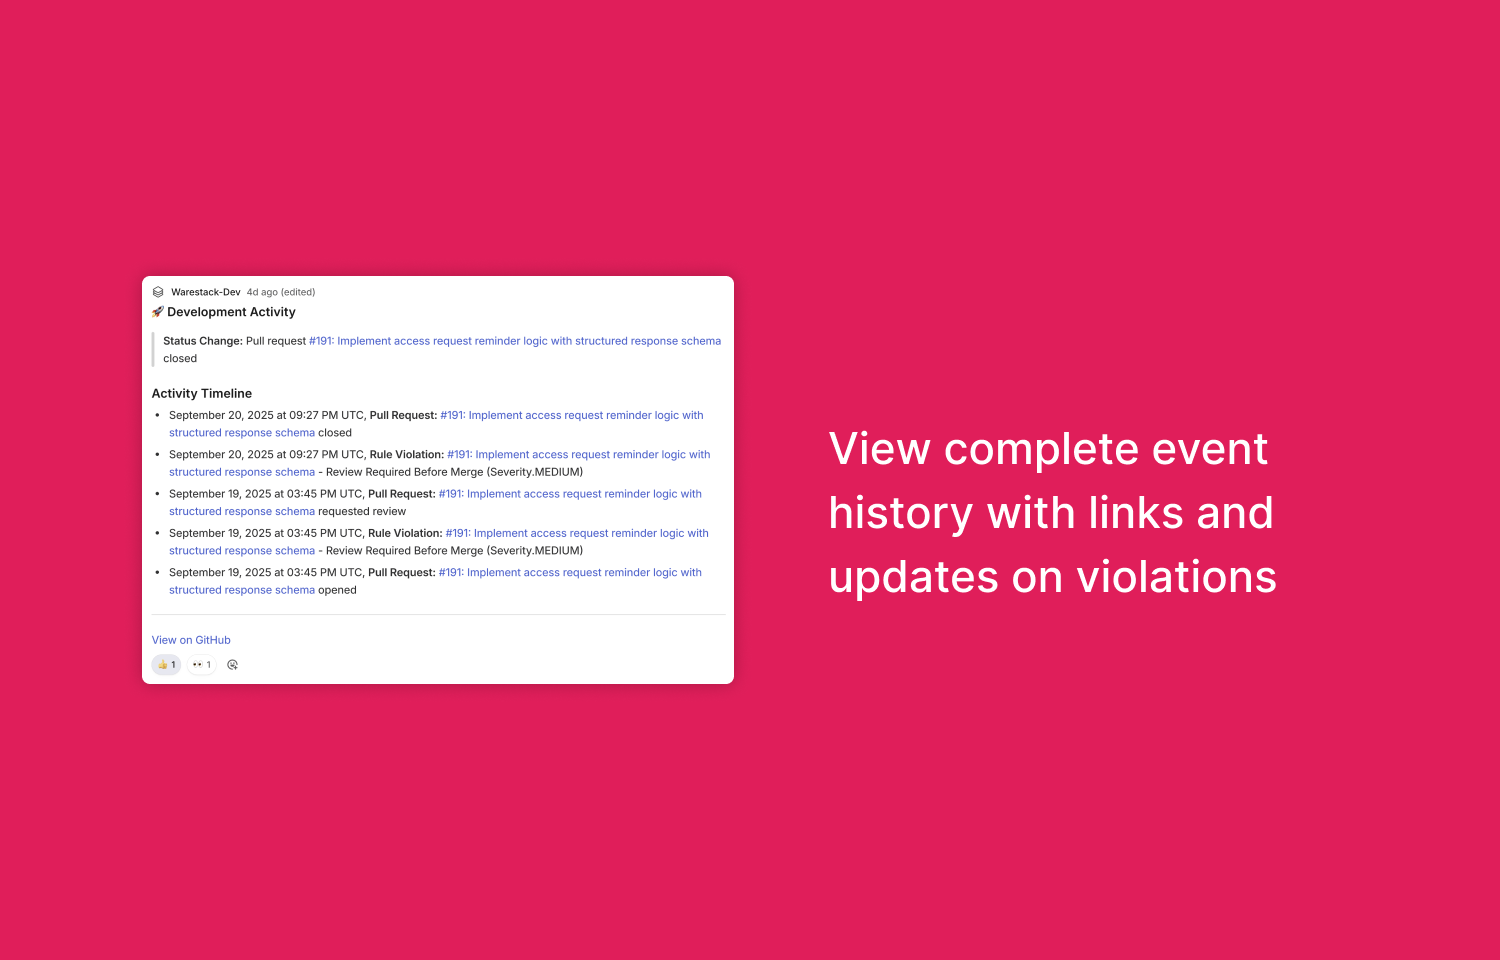The height and width of the screenshot is (960, 1500).
Task: Click September 20 'Review Required Before Merge' text
Action: (454, 472)
